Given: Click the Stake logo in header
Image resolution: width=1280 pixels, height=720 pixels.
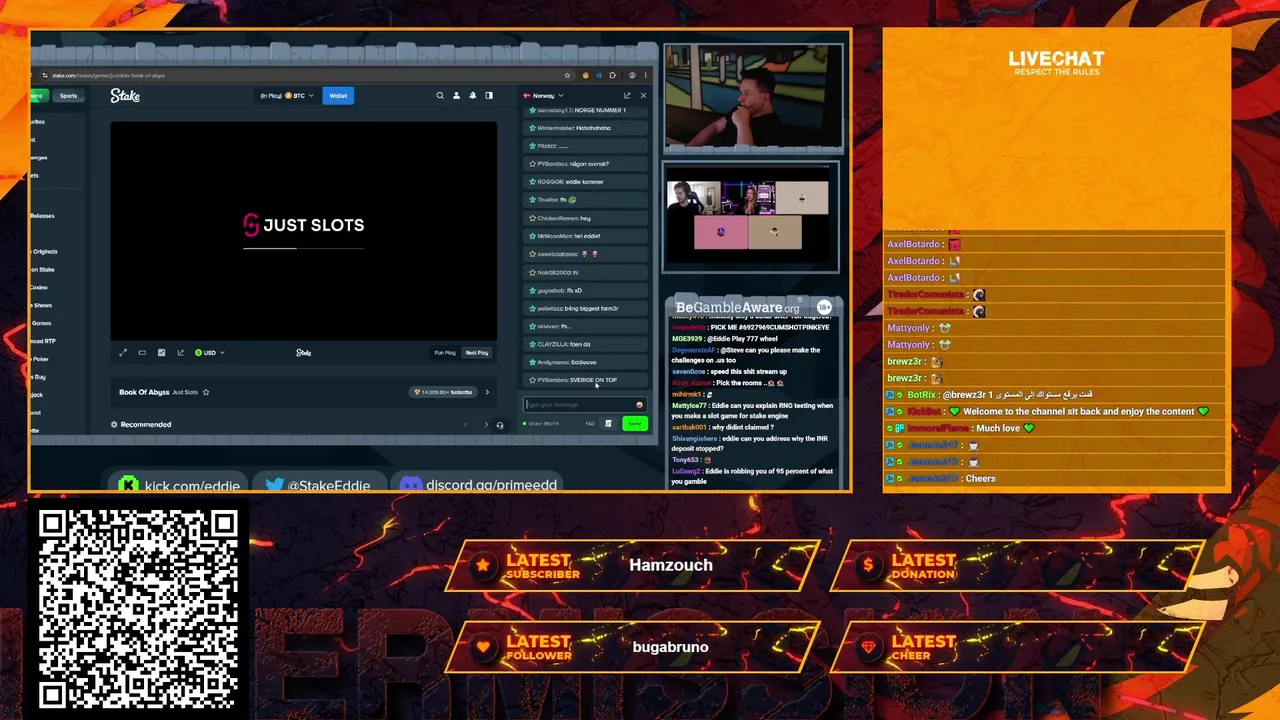Looking at the screenshot, I should tap(125, 96).
